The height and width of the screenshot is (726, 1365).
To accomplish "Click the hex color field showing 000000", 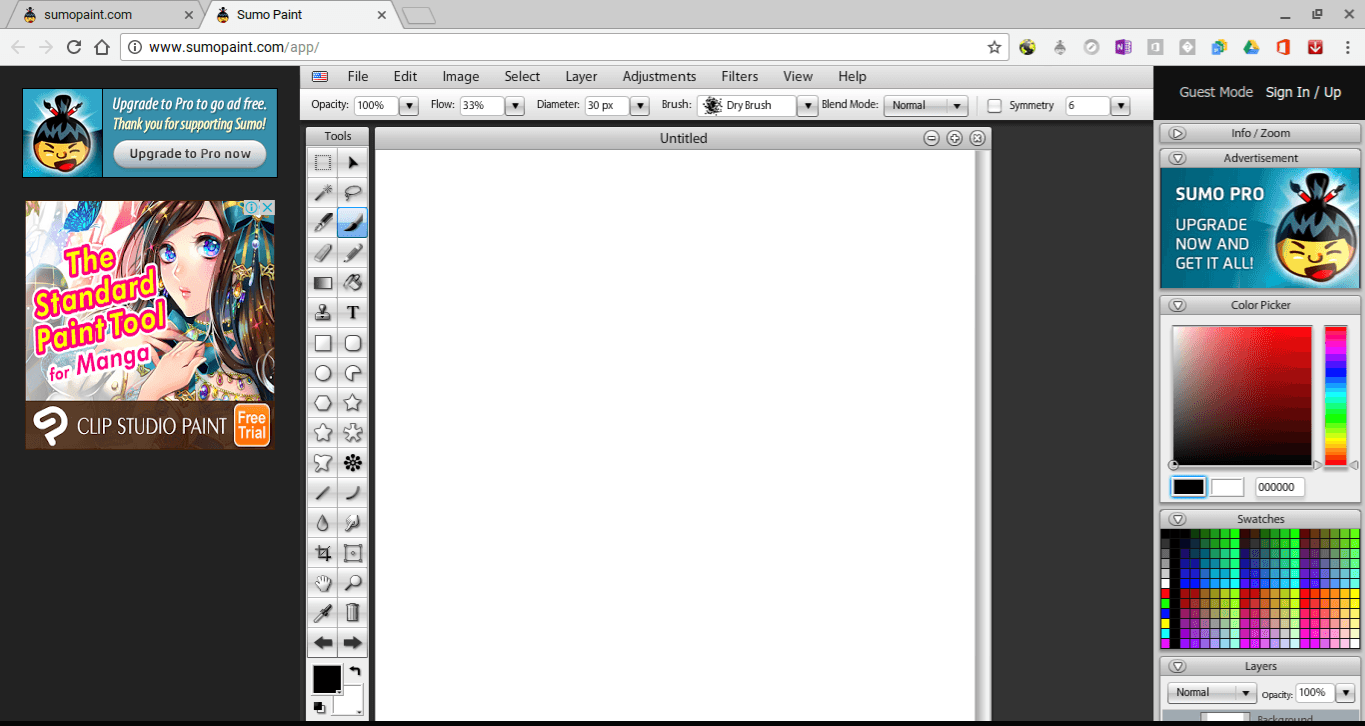I will (1279, 487).
